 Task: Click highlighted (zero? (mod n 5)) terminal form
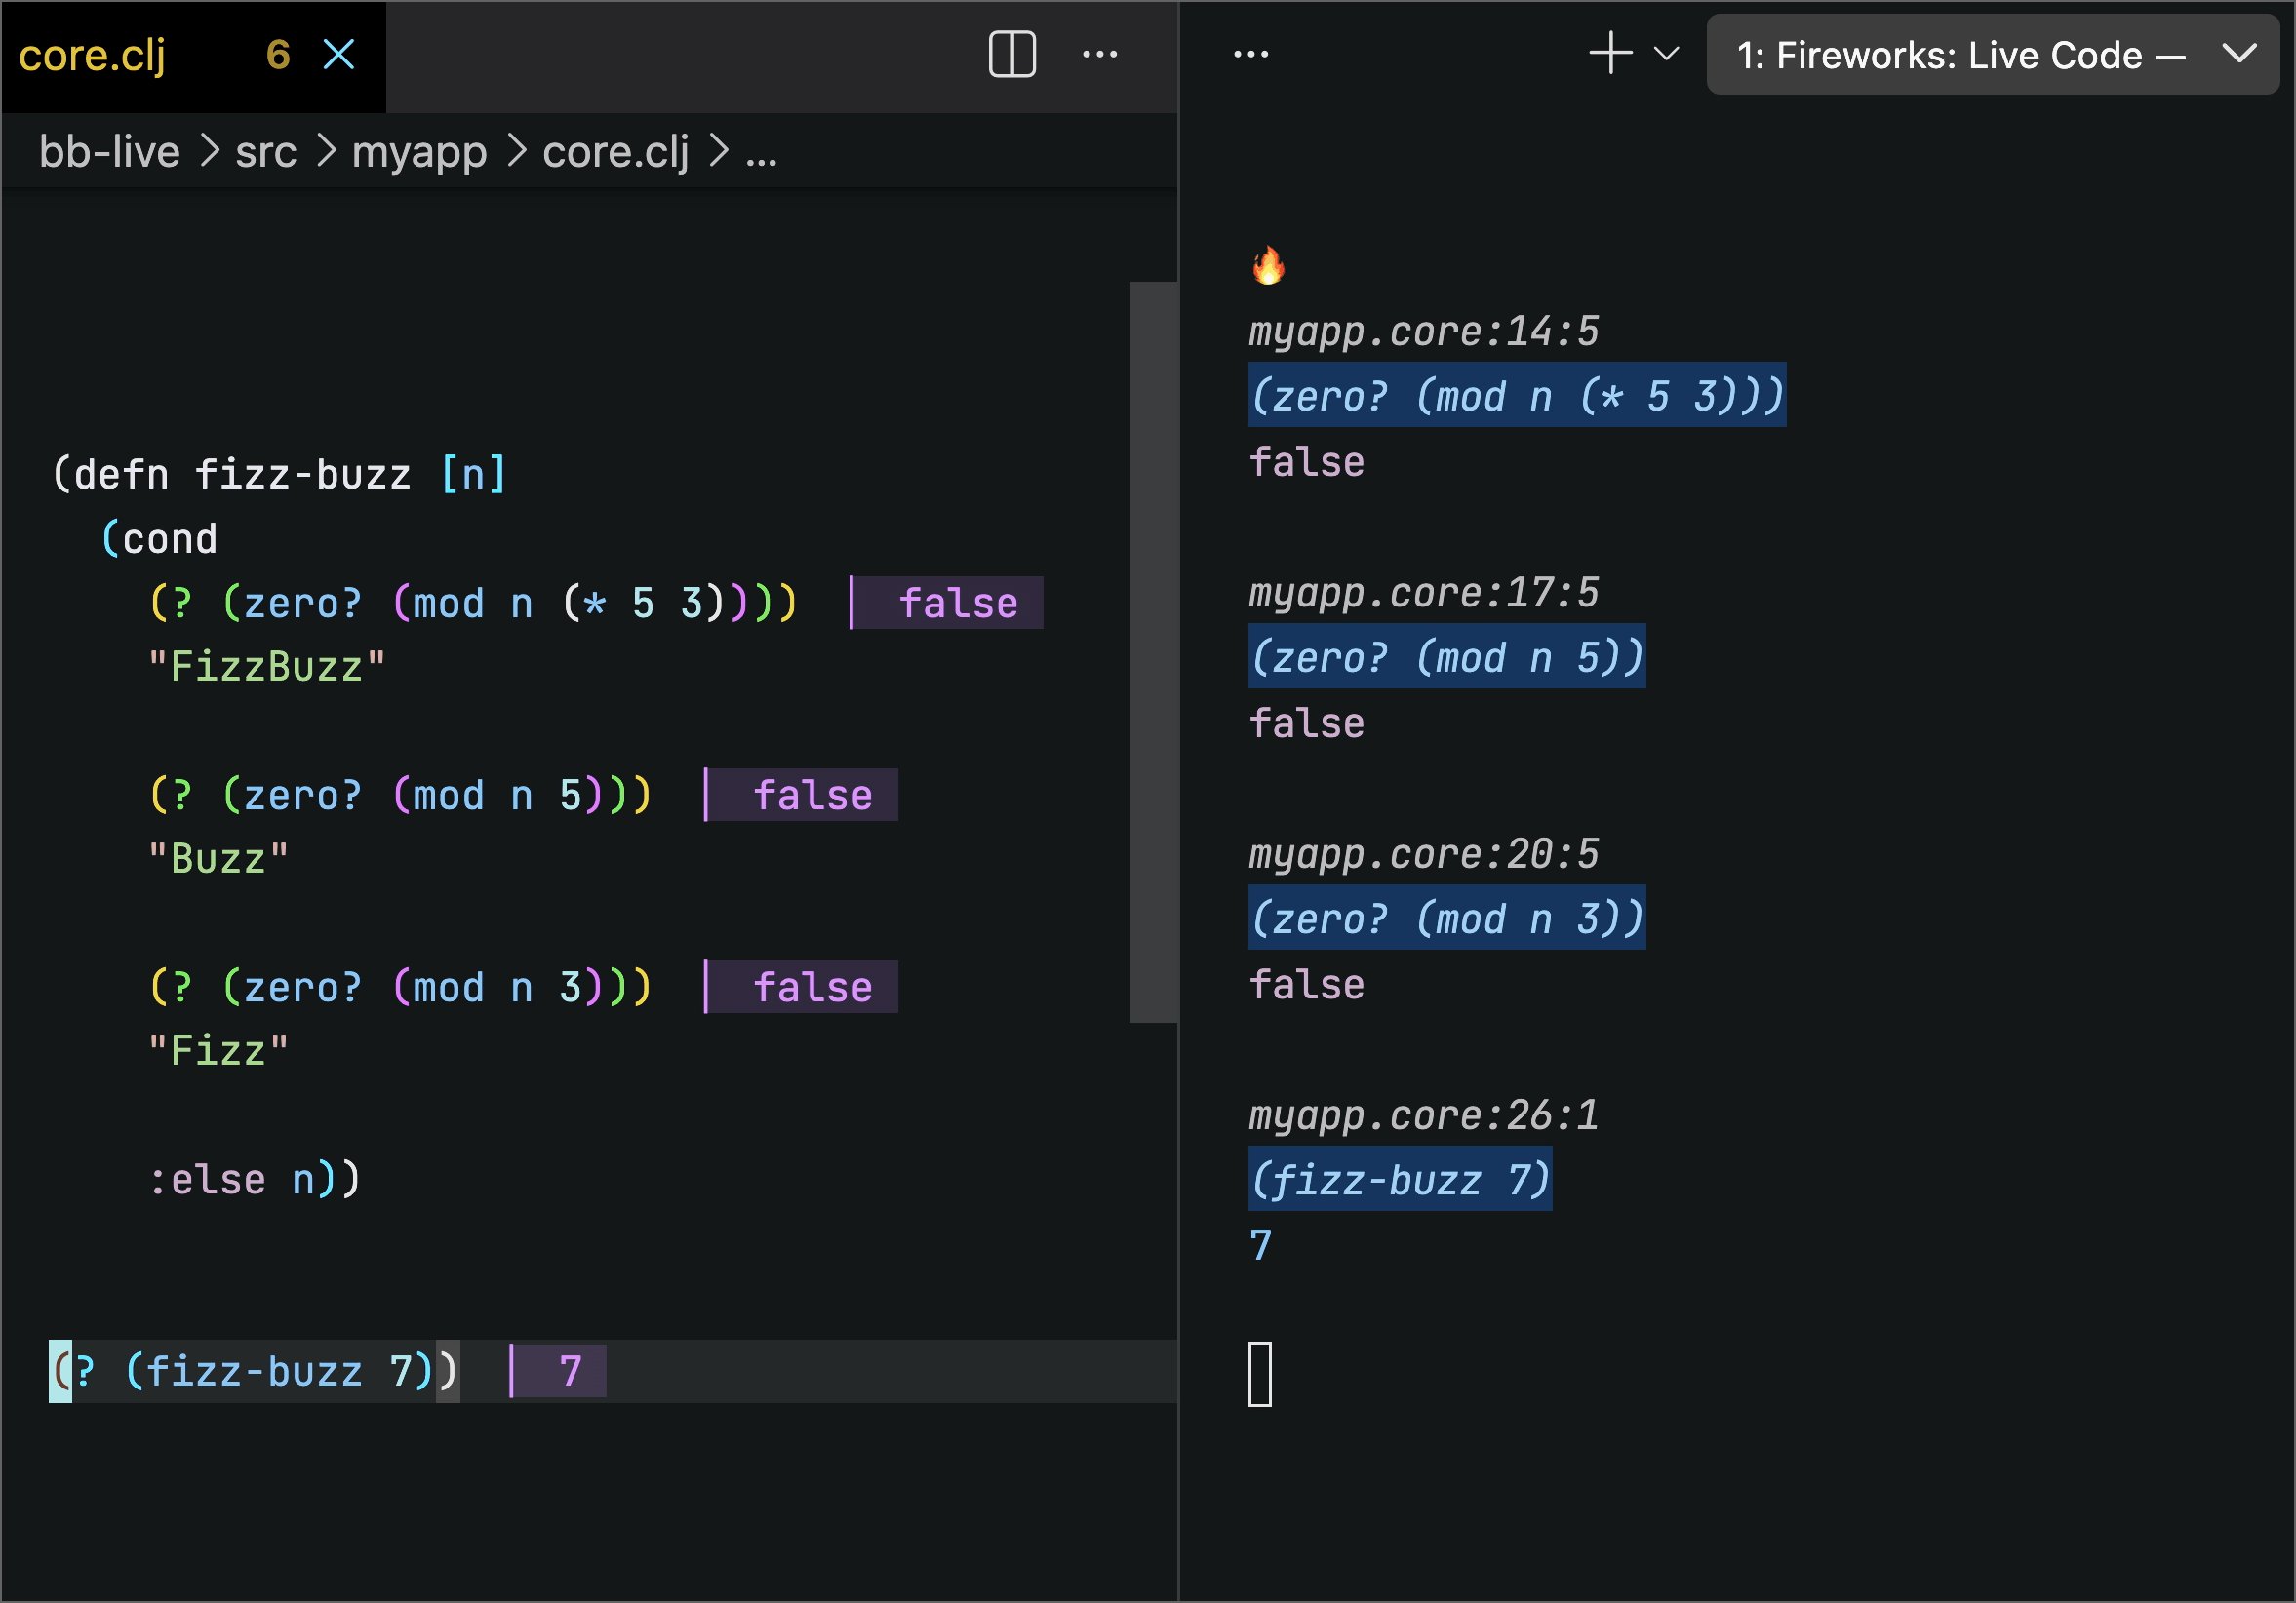pos(1447,657)
